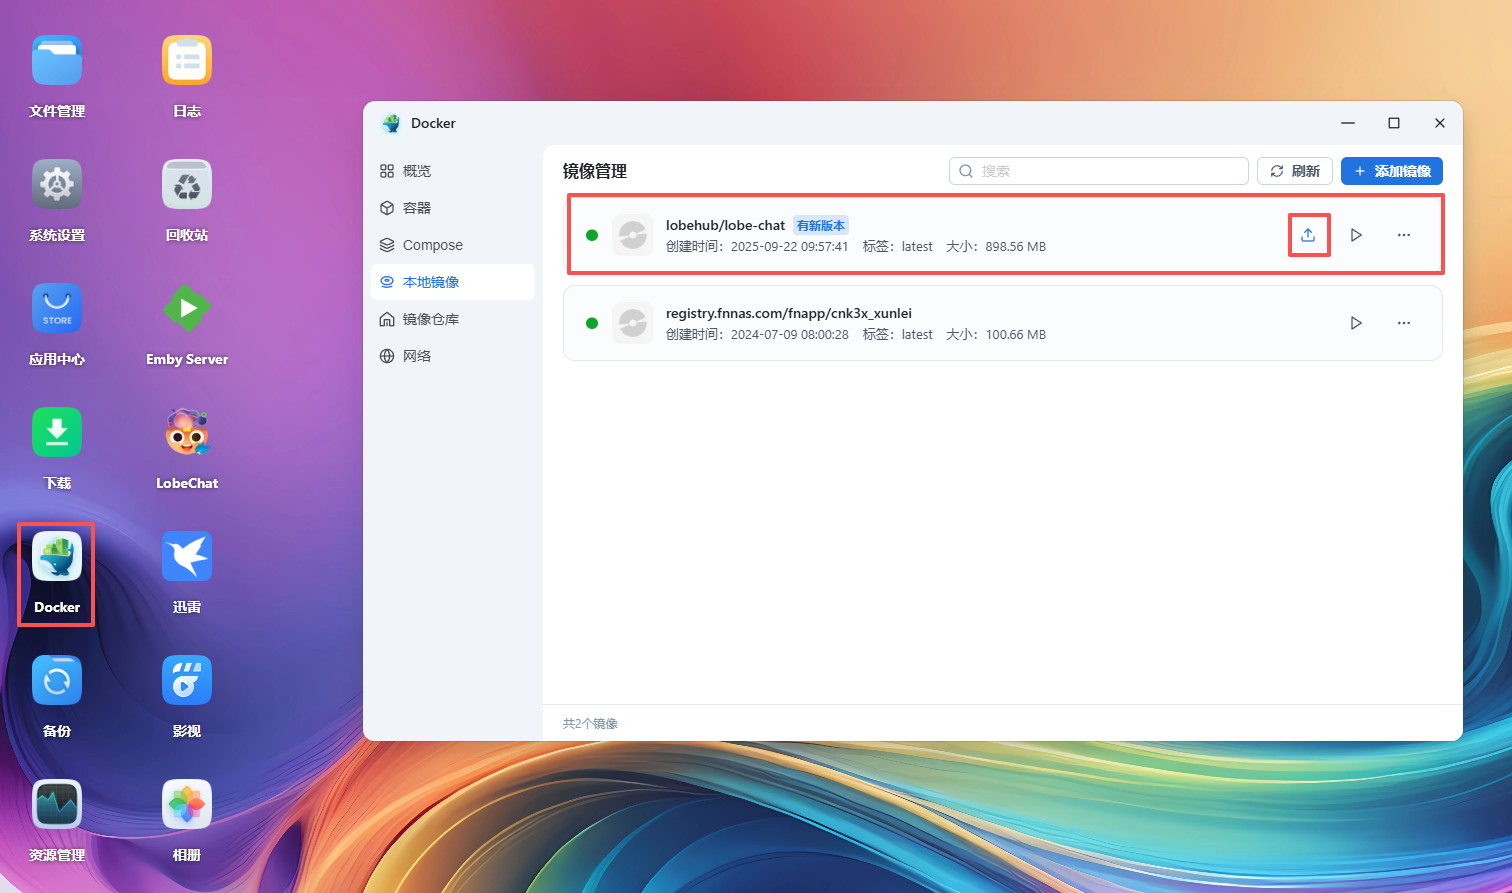Image resolution: width=1512 pixels, height=893 pixels.
Task: Open the 日志 desktop app
Action: tap(187, 61)
